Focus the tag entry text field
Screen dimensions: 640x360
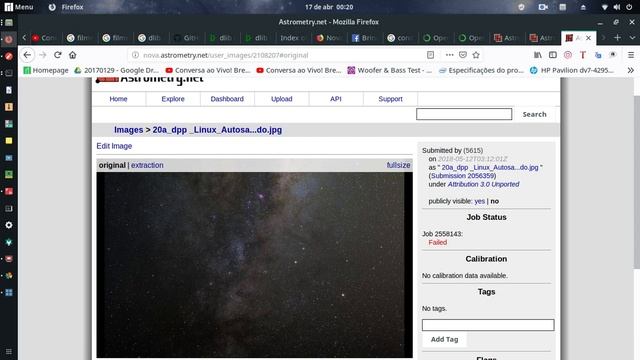[x=488, y=325]
